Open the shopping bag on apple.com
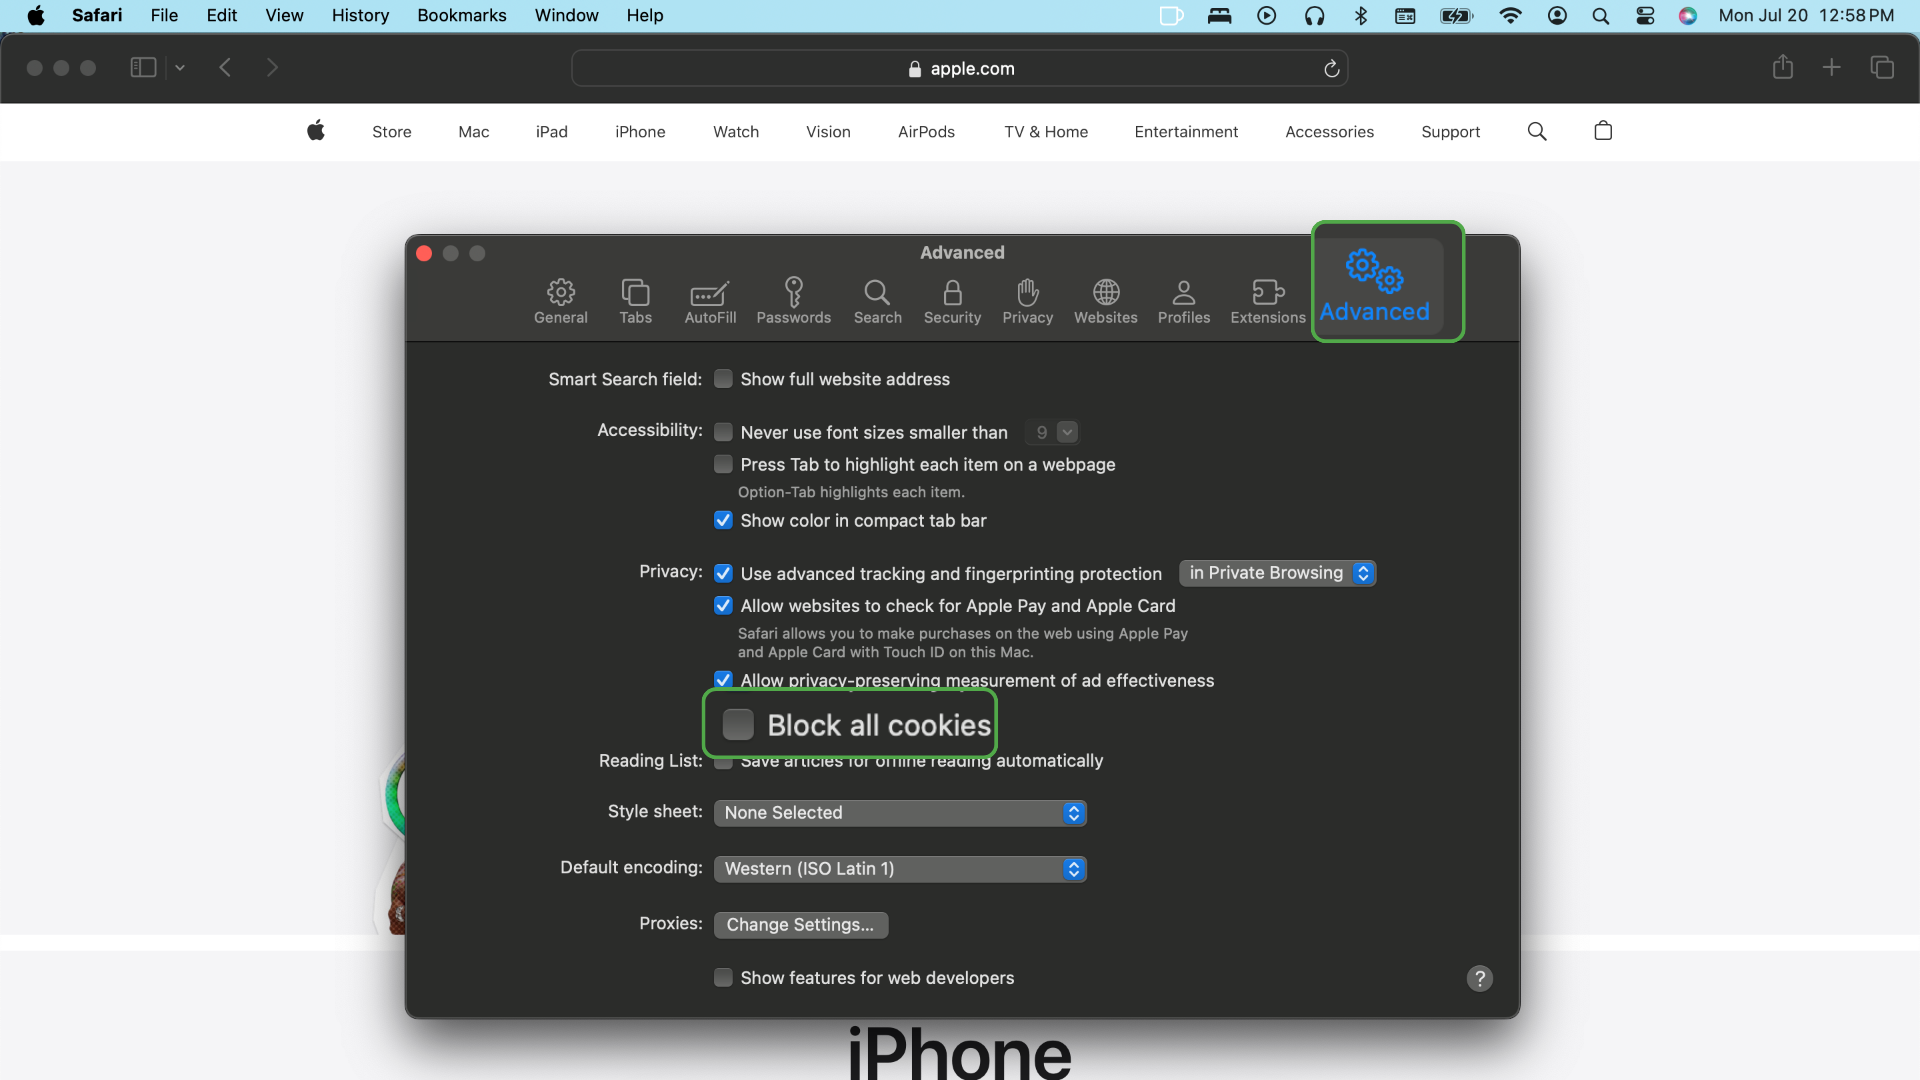 (1603, 131)
